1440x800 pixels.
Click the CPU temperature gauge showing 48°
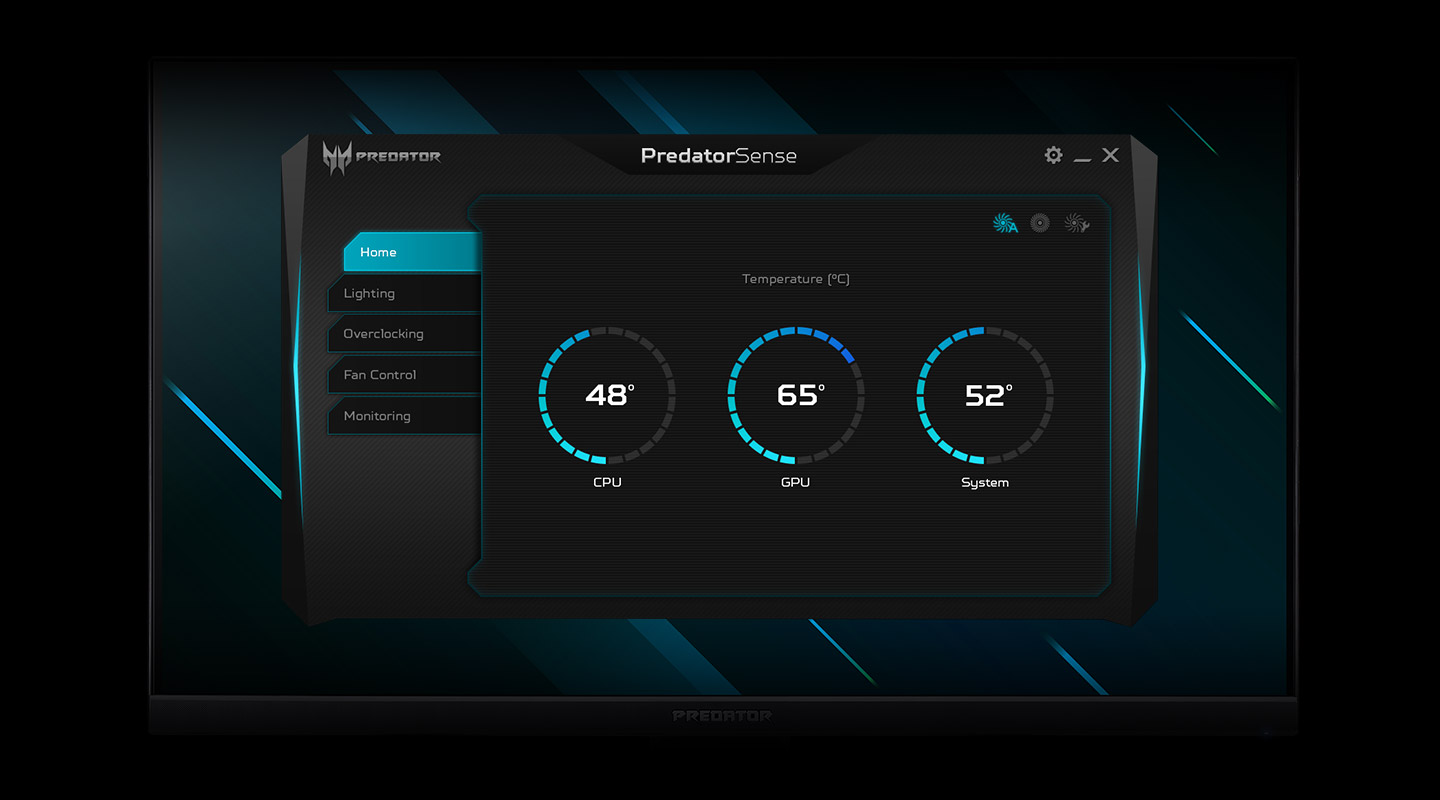(607, 395)
